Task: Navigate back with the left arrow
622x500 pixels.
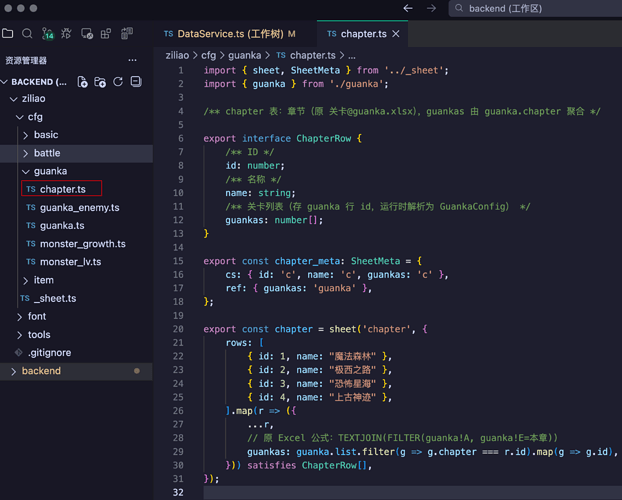Action: tap(408, 8)
